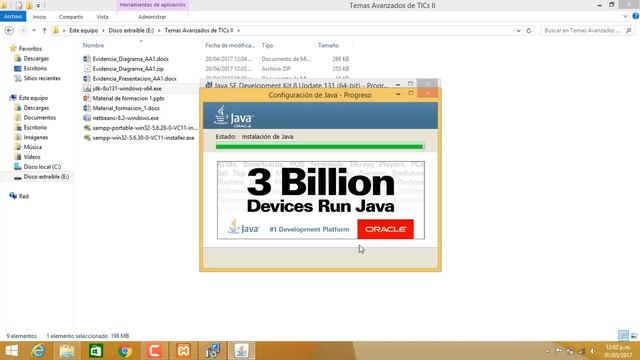Sort files by the Nombre column

[93, 45]
